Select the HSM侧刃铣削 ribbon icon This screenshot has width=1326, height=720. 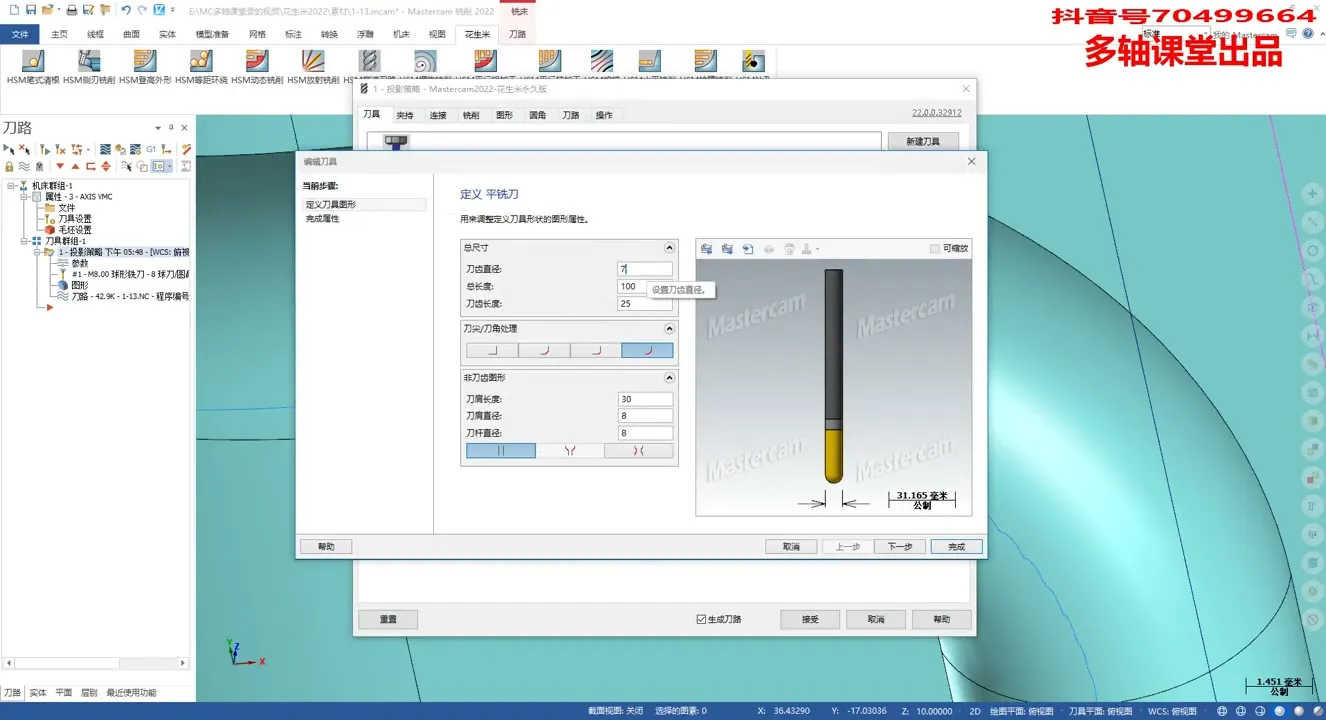point(89,62)
